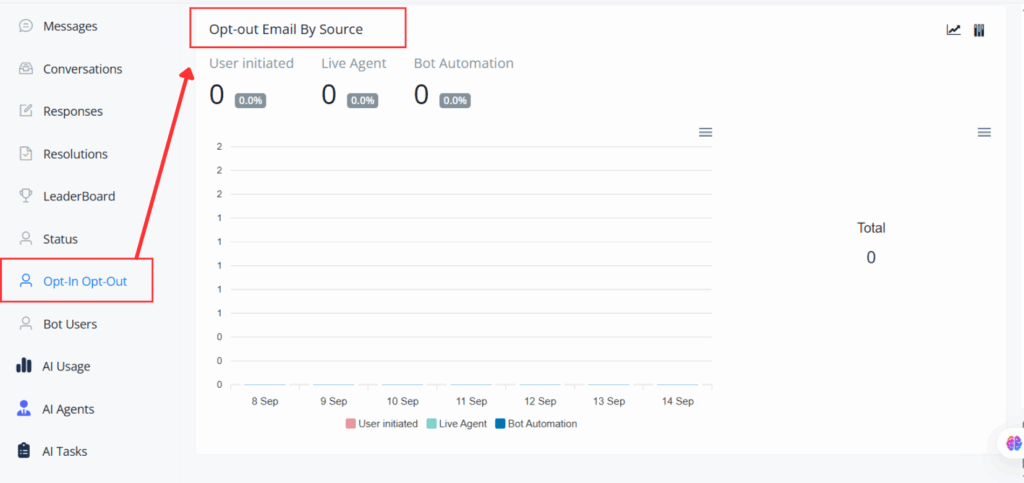Open the Total chart hamburger menu
Viewport: 1024px width, 483px height.
pos(984,132)
